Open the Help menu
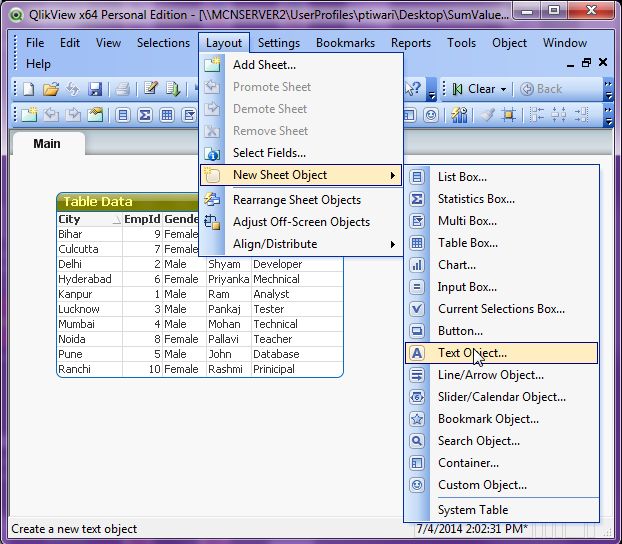 pos(38,64)
